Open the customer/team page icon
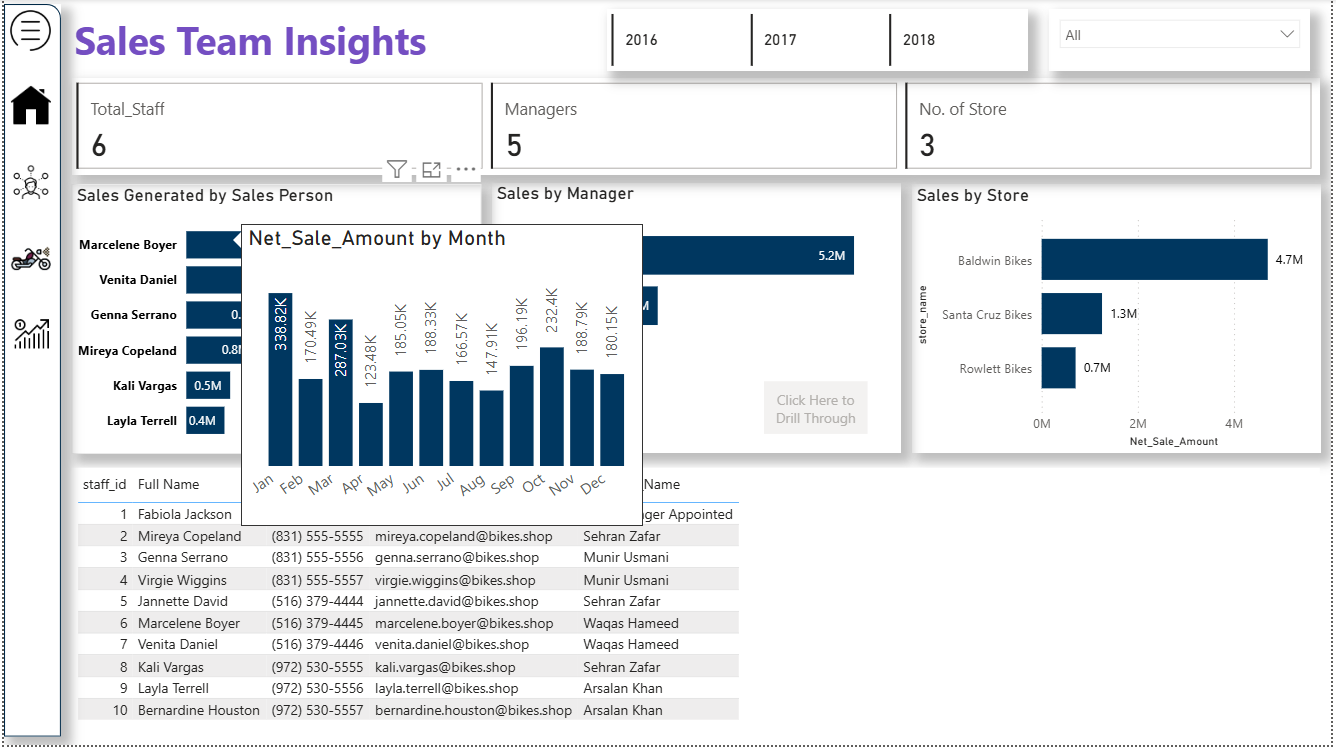 click(31, 183)
